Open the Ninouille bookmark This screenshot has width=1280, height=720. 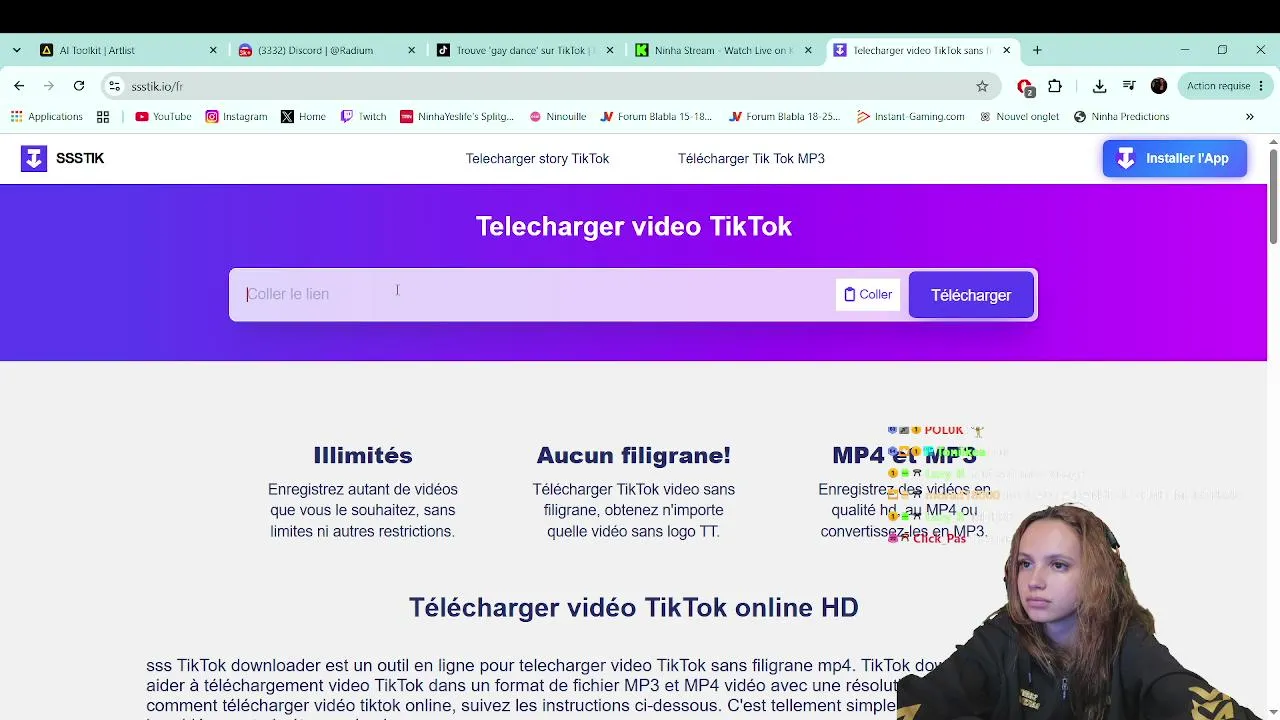(x=558, y=117)
